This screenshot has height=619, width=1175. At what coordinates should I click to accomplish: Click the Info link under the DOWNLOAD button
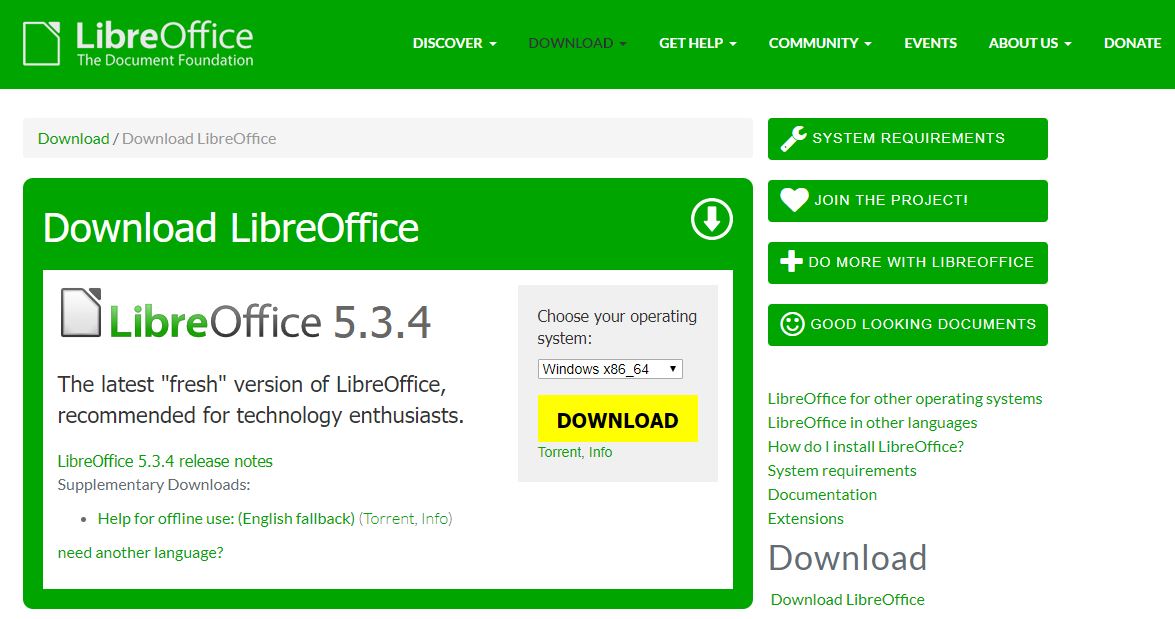pos(600,453)
